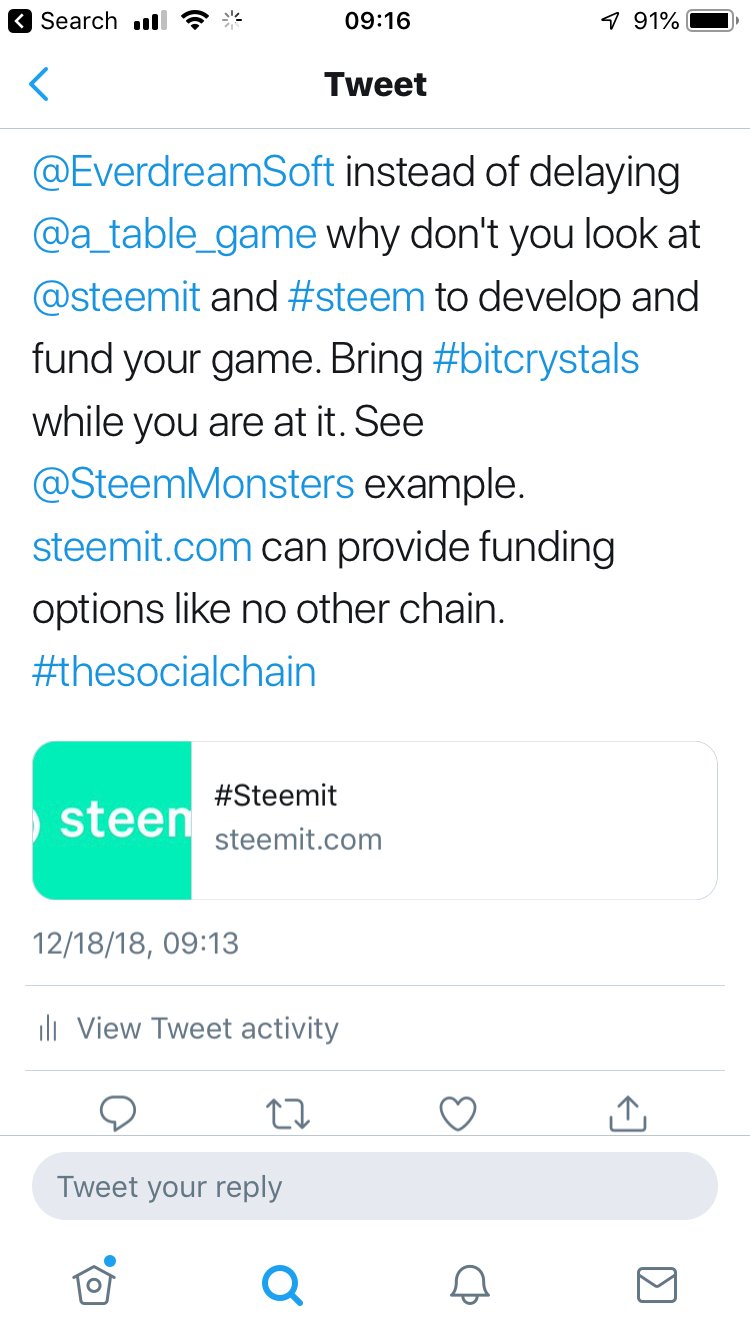Image resolution: width=750 pixels, height=1334 pixels.
Task: Open the Notifications bell tab
Action: (x=469, y=1284)
